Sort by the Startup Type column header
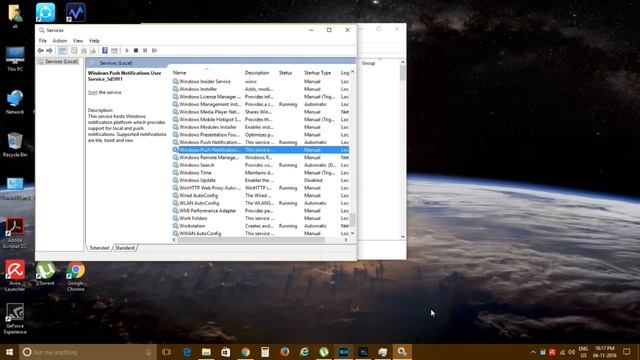The height and width of the screenshot is (360, 640). (317, 73)
